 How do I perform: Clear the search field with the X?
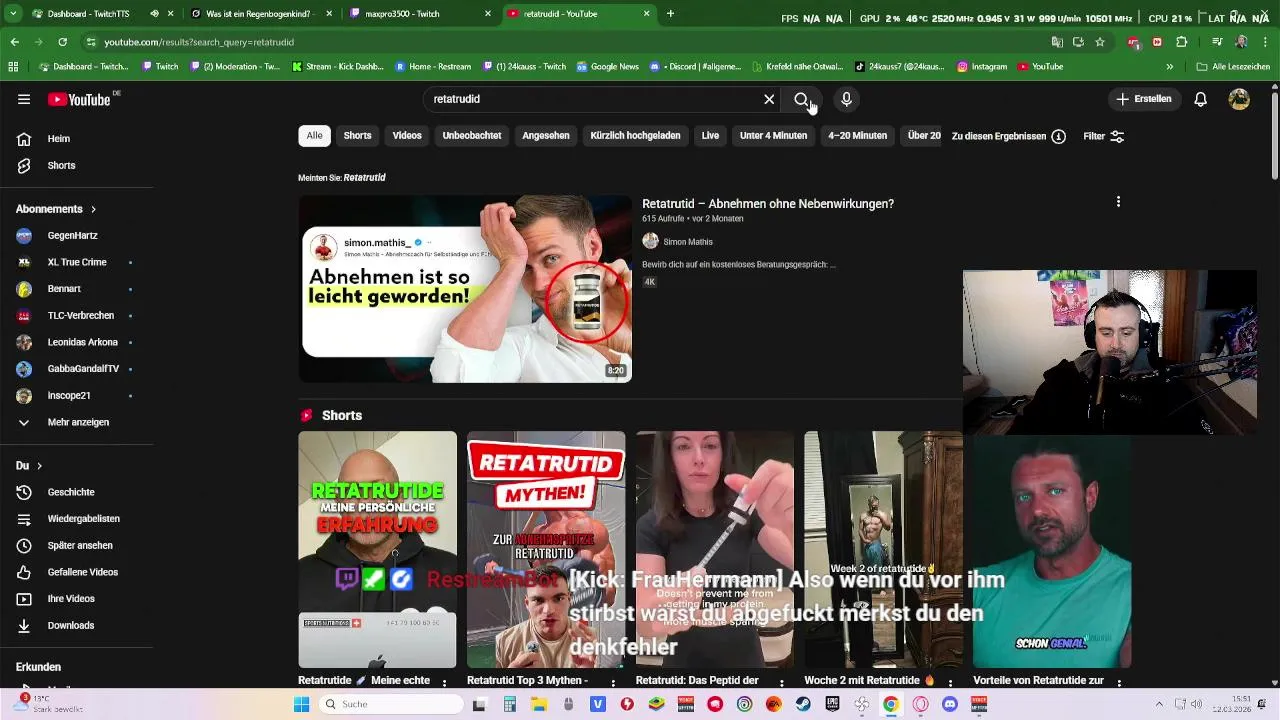769,99
